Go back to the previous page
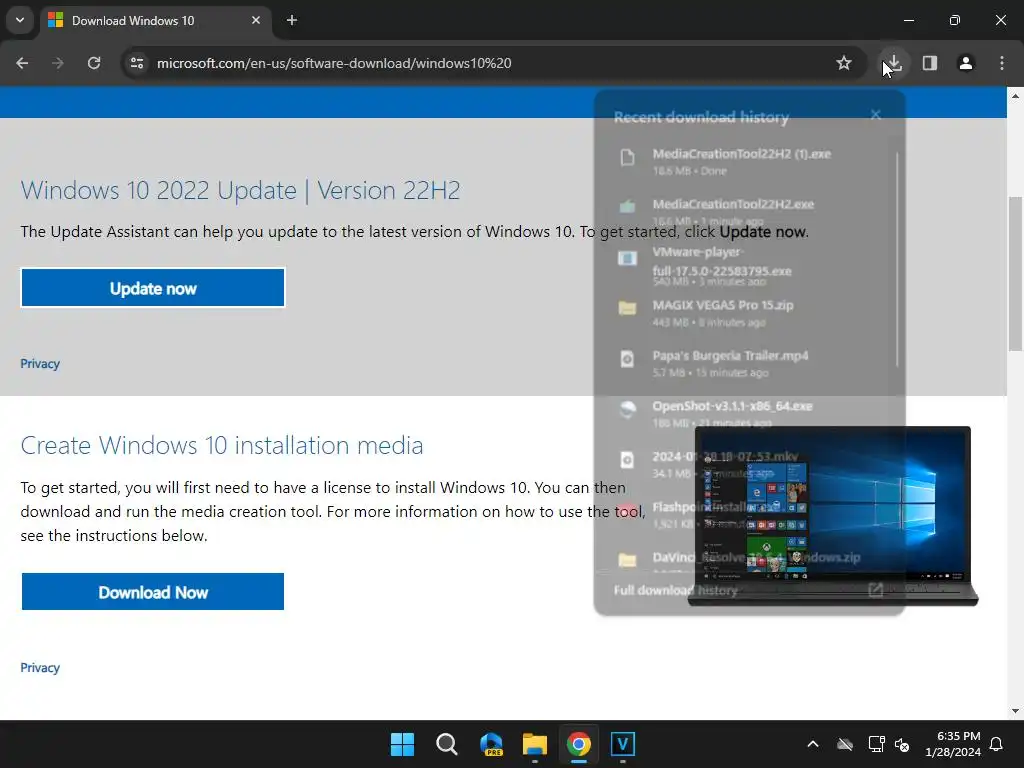Screen dimensions: 1024x768 pos(22,63)
